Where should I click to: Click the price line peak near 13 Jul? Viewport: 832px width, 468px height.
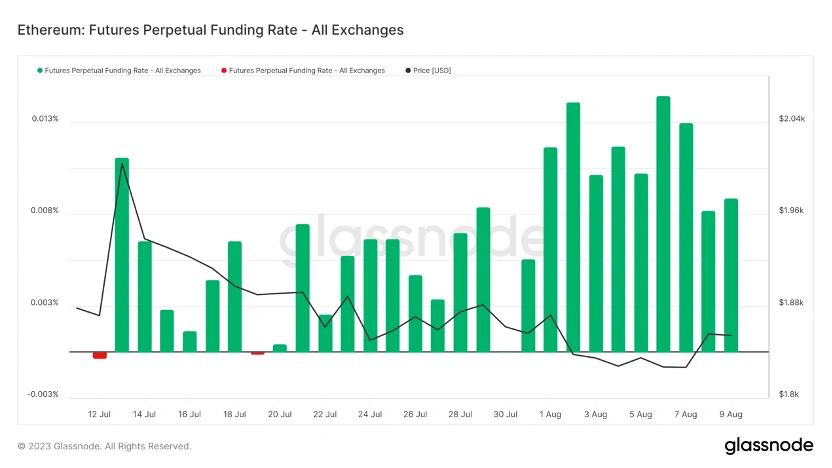[122, 164]
